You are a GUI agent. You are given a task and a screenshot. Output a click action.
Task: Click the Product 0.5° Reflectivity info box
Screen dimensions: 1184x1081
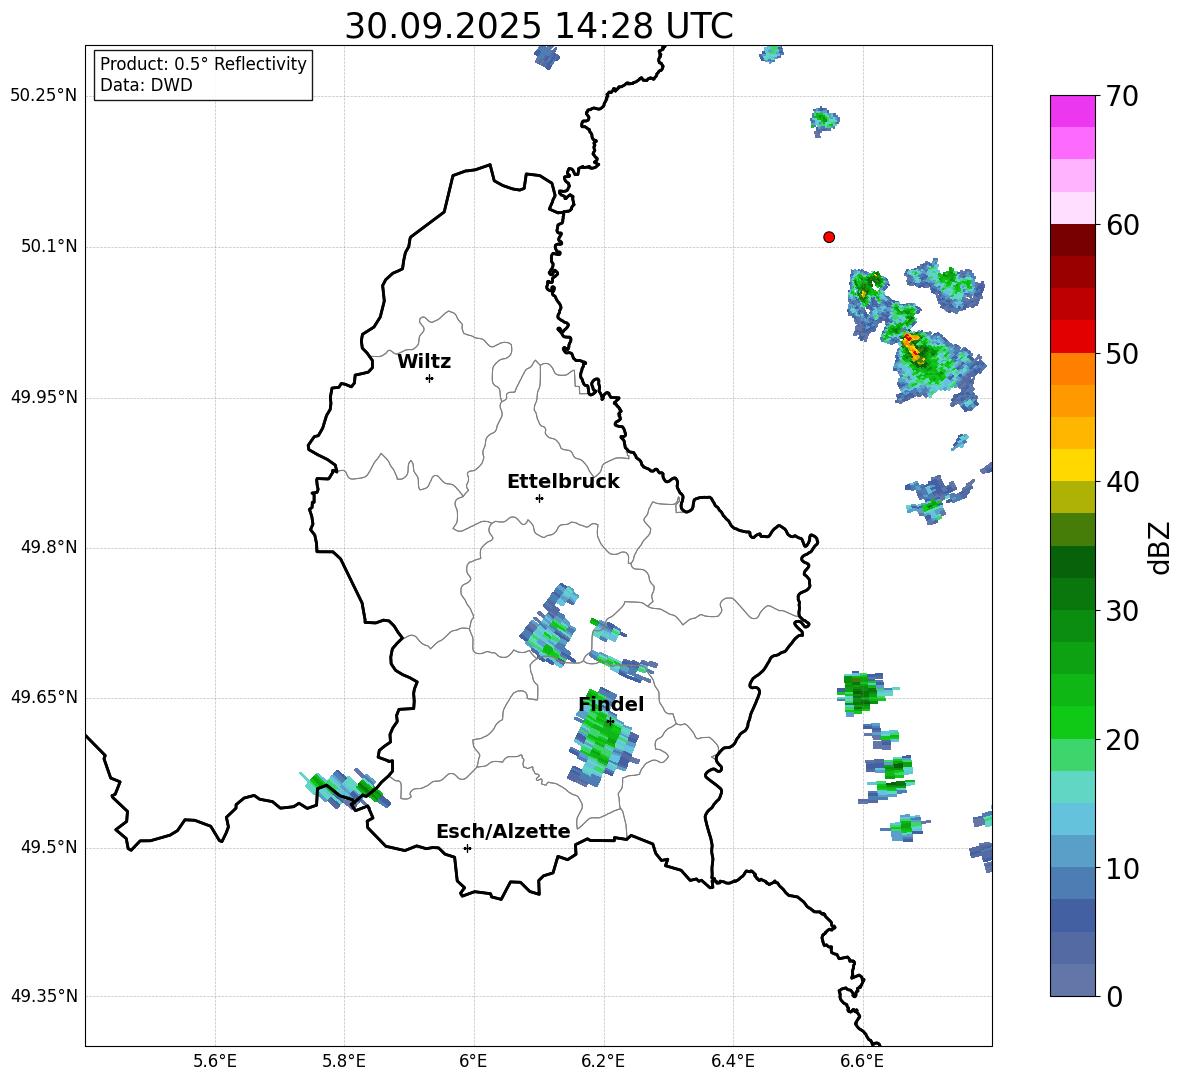click(203, 75)
